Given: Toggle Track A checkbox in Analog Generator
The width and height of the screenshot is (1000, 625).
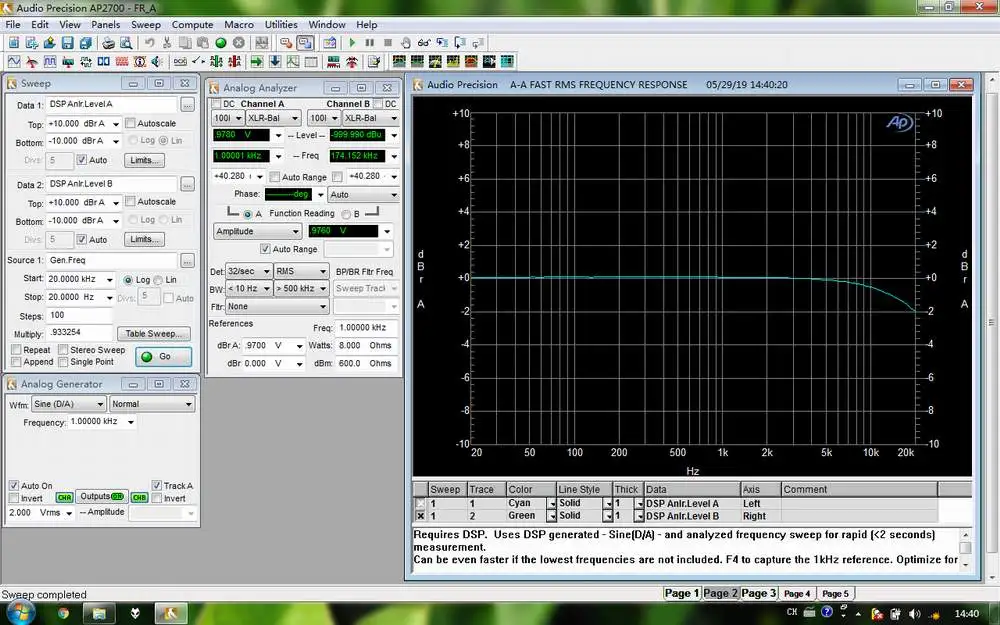Looking at the screenshot, I should click(x=157, y=485).
